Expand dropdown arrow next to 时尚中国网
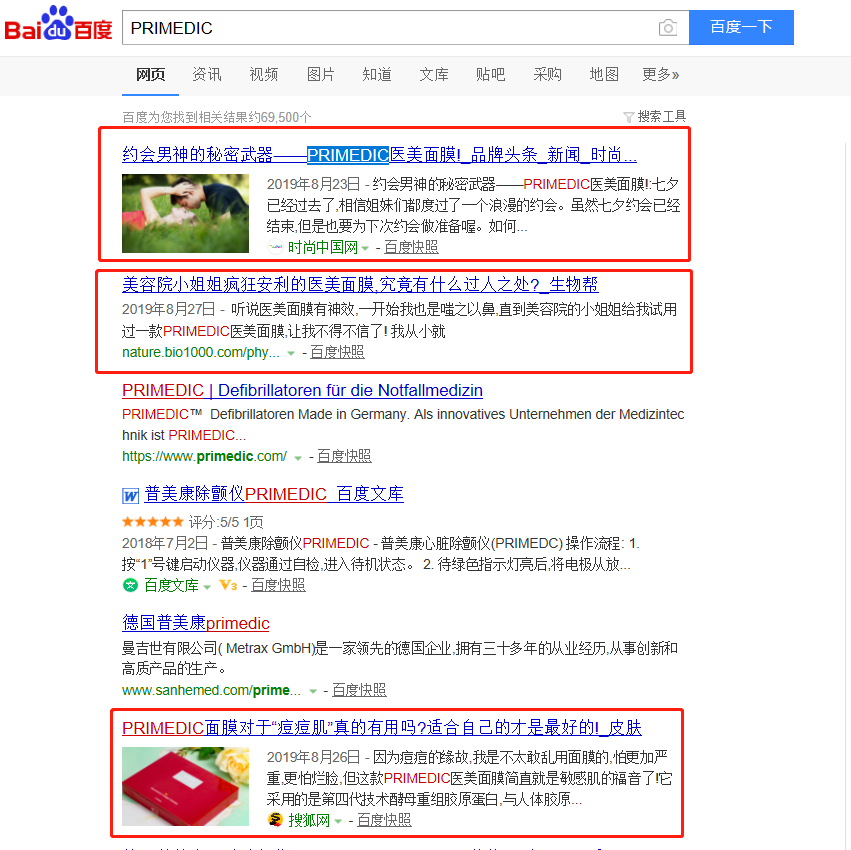The height and width of the screenshot is (850, 851). pyautogui.click(x=365, y=249)
